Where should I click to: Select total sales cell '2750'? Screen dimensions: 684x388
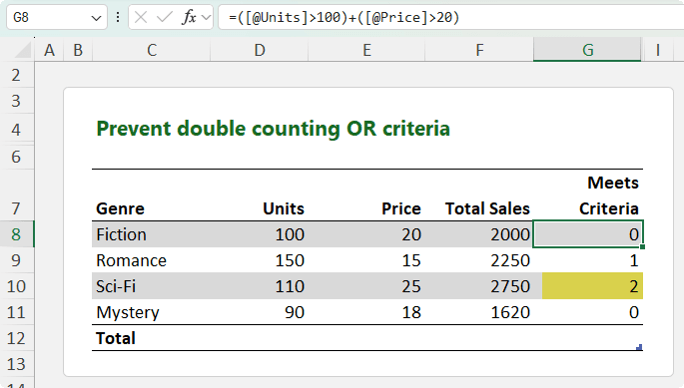point(479,286)
